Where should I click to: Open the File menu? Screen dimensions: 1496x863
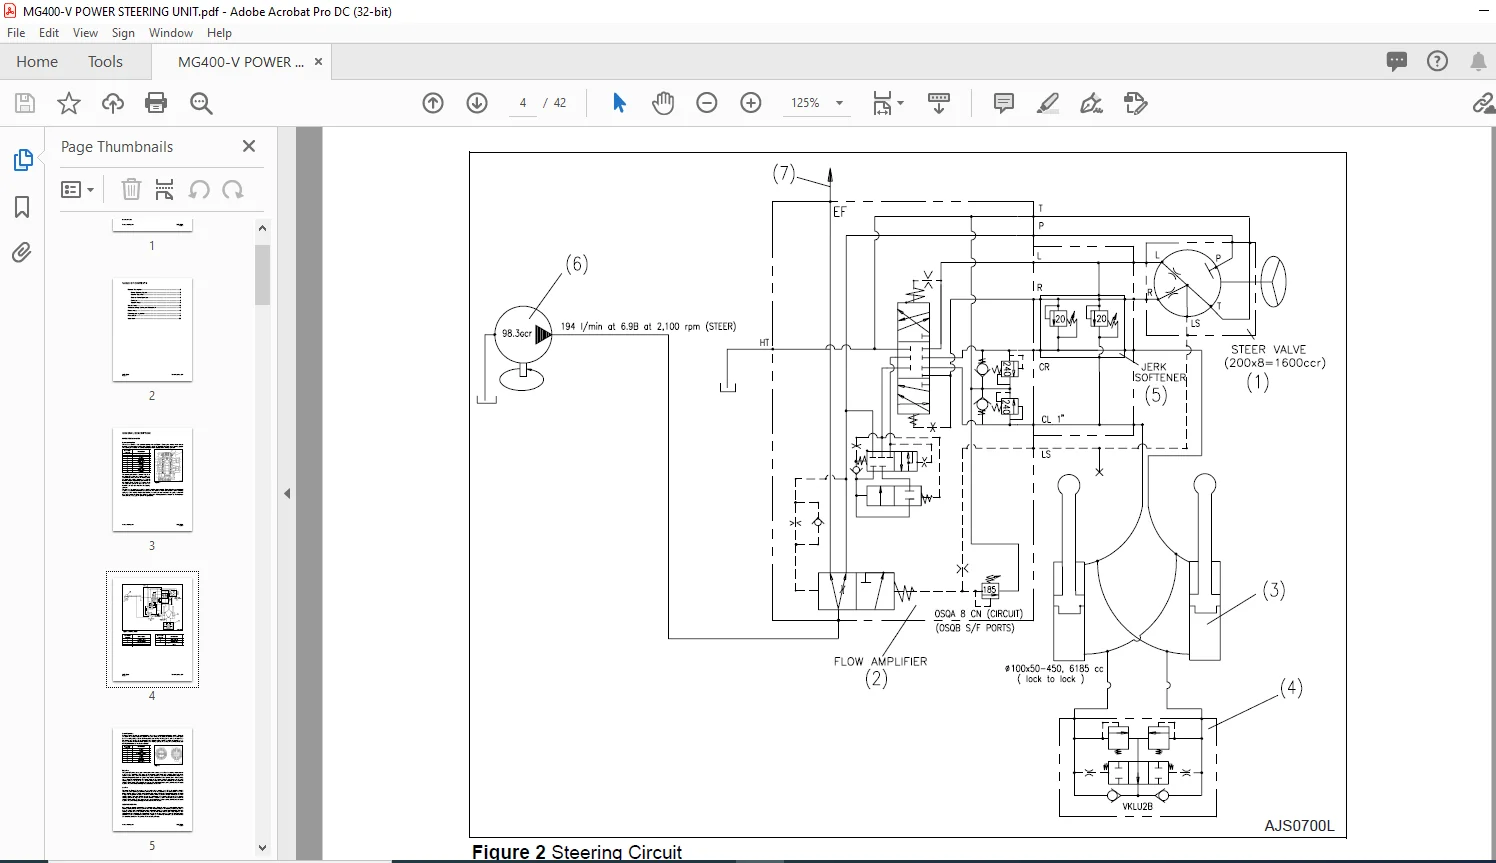pyautogui.click(x=16, y=33)
